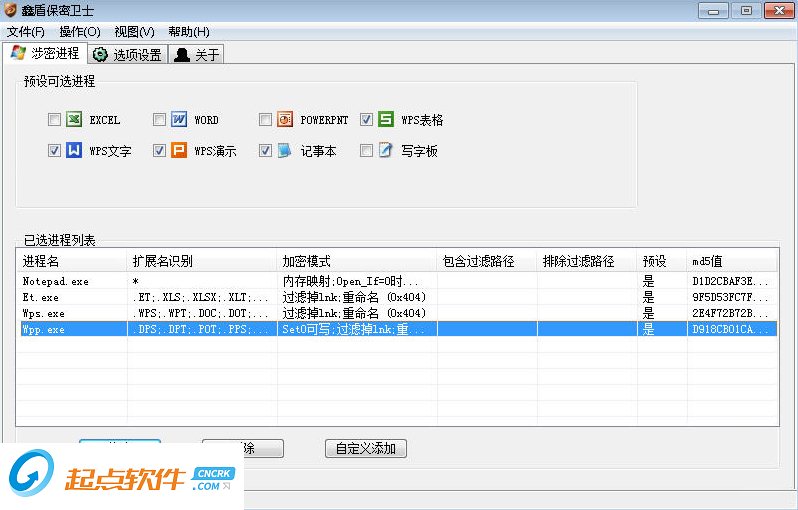Uncheck the WPS演示 checkbox
Screen dimensions: 798x510
click(x=159, y=151)
